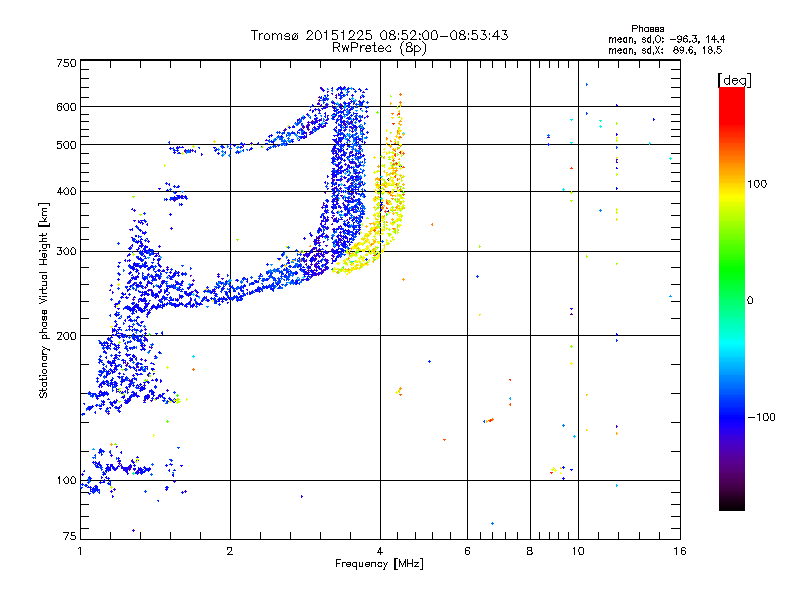This screenshot has width=800, height=600.
Task: Click the x-axis tick label '16'
Action: click(680, 551)
